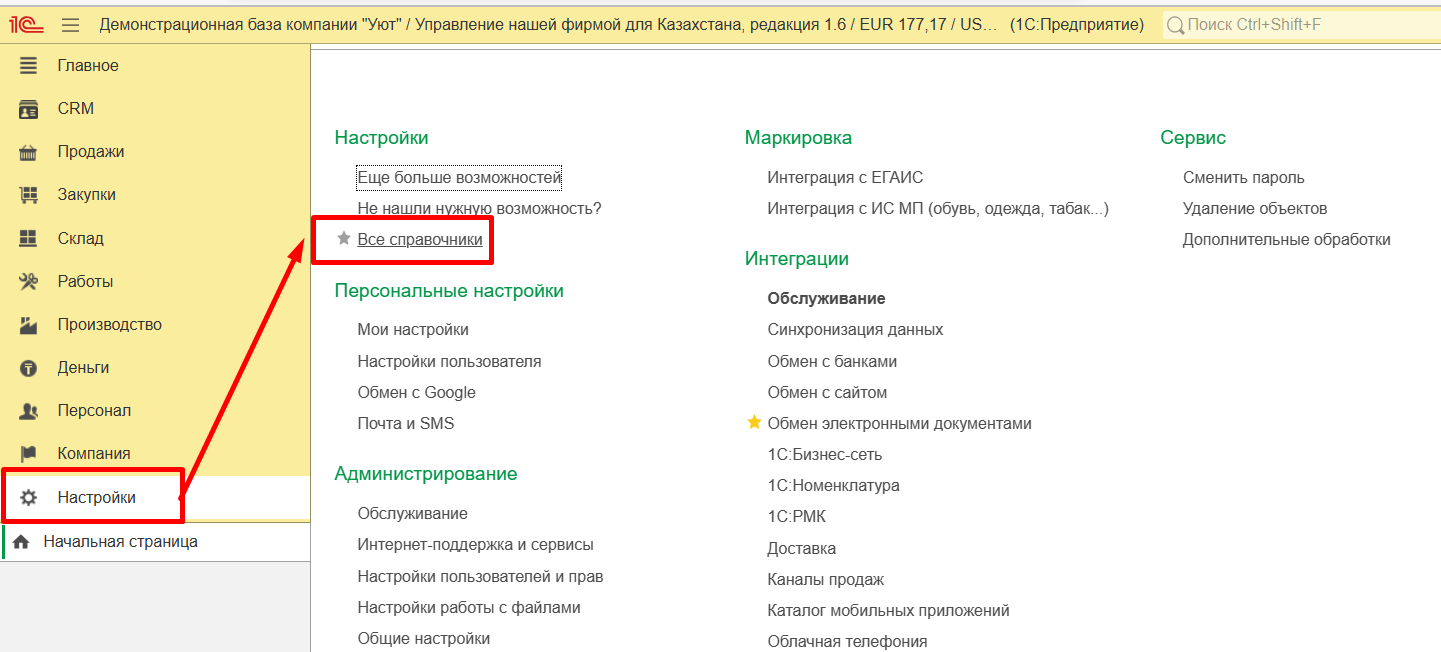The width and height of the screenshot is (1441, 652).
Task: Open Синхронизация данных settings
Action: pyautogui.click(x=855, y=330)
